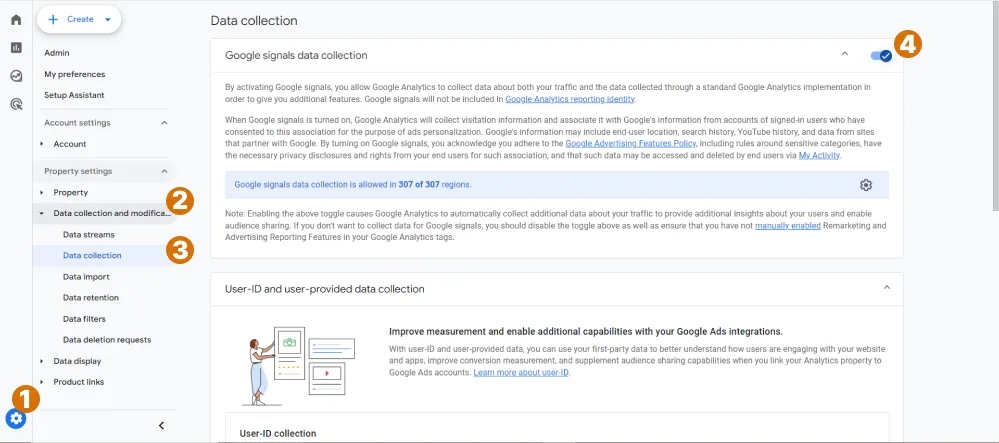This screenshot has width=999, height=443.
Task: Open the Reports bar chart icon
Action: (17, 48)
